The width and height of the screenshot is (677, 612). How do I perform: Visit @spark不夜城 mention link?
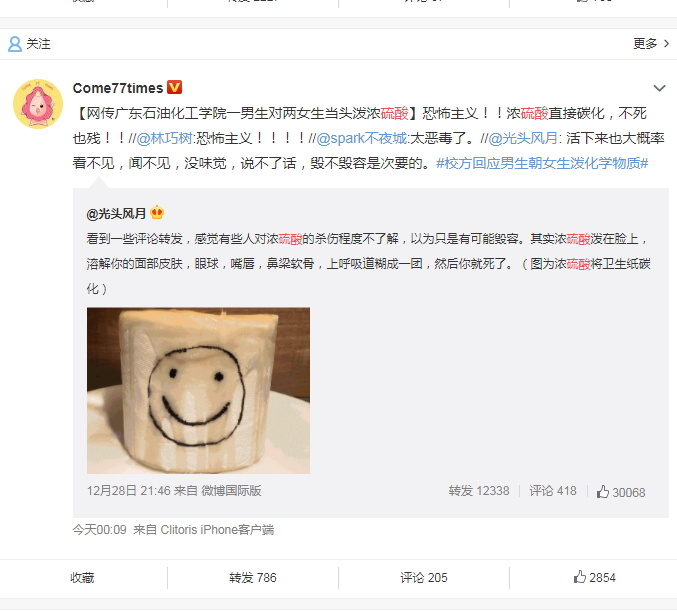pos(361,138)
